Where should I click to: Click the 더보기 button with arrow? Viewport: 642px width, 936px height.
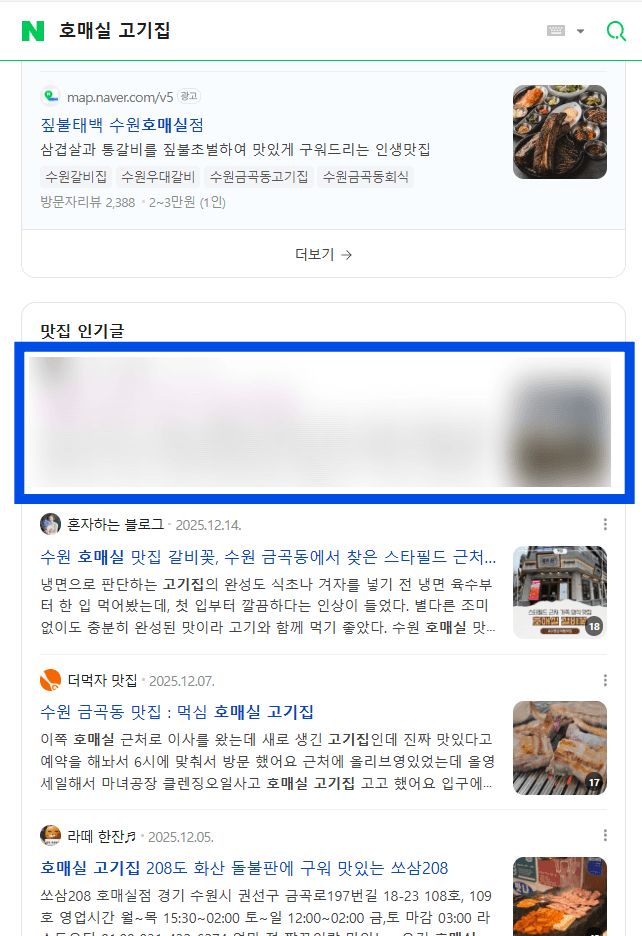pos(323,254)
